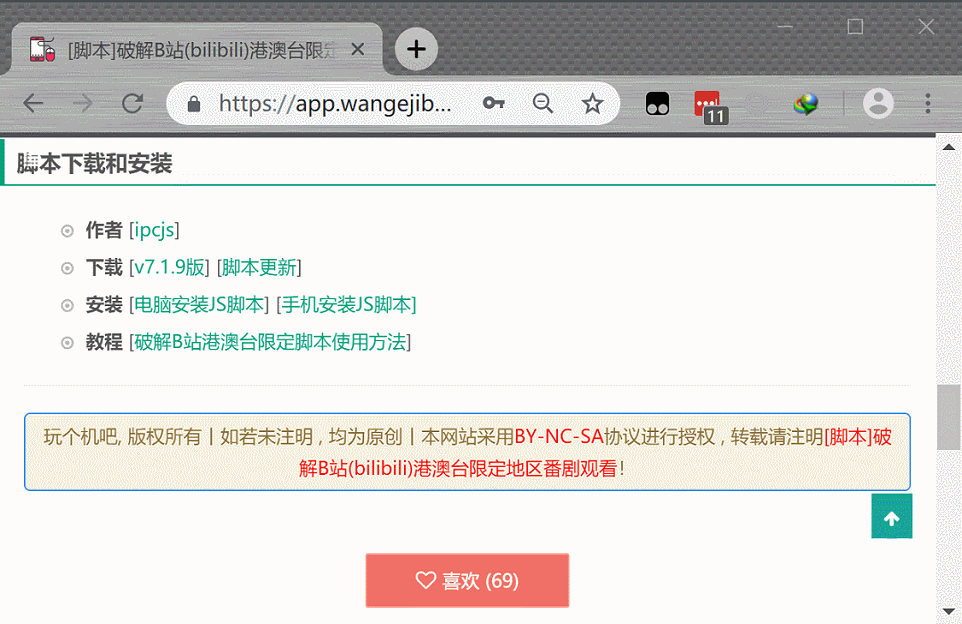Click the 安装 label
962x624 pixels.
click(x=104, y=305)
